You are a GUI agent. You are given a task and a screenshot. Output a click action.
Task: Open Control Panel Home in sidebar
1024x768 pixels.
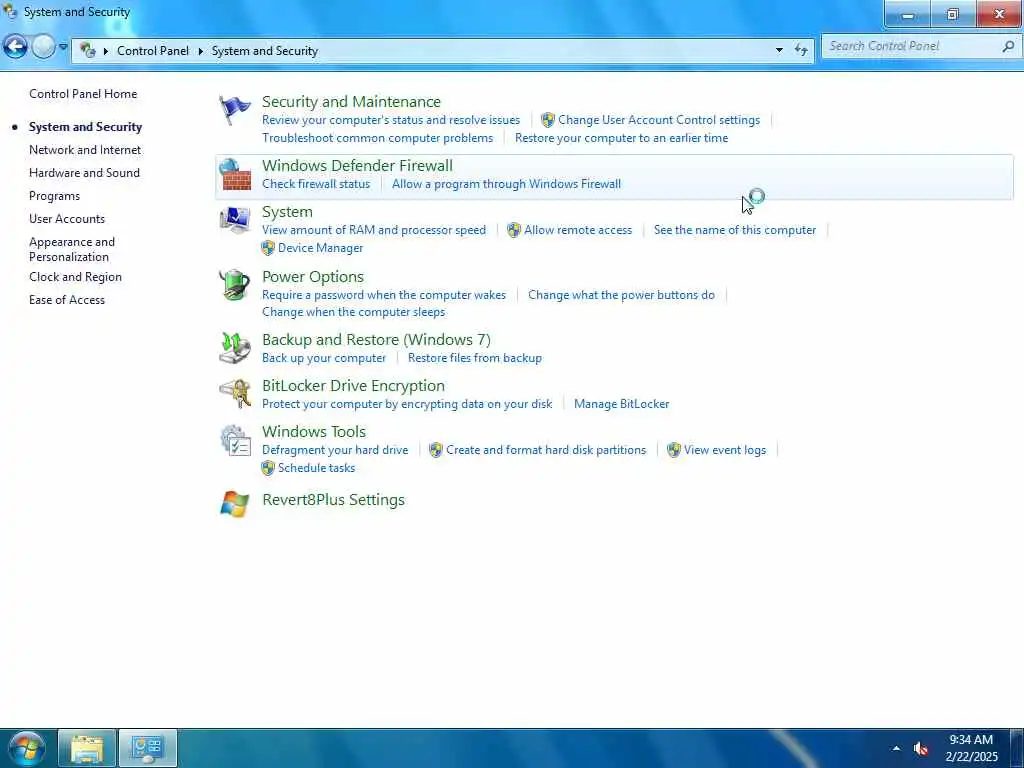pyautogui.click(x=83, y=94)
